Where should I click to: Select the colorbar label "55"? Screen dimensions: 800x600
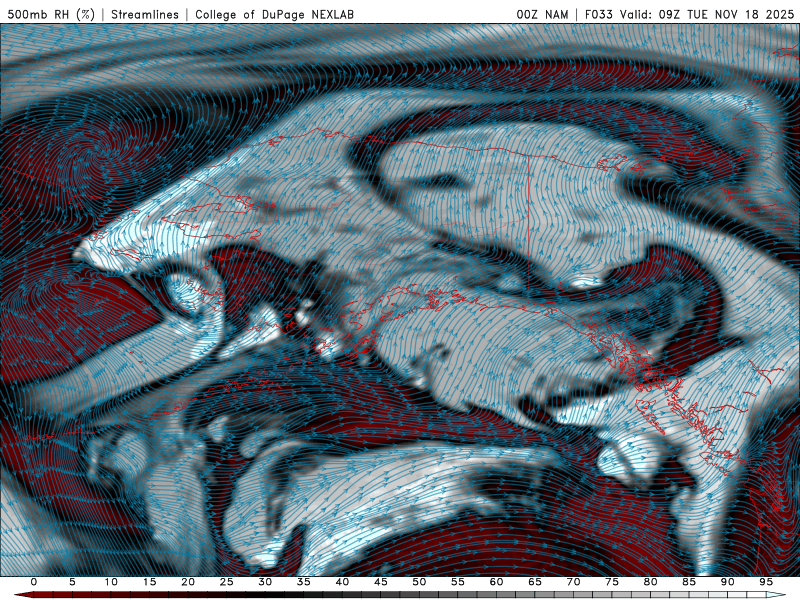click(x=458, y=582)
